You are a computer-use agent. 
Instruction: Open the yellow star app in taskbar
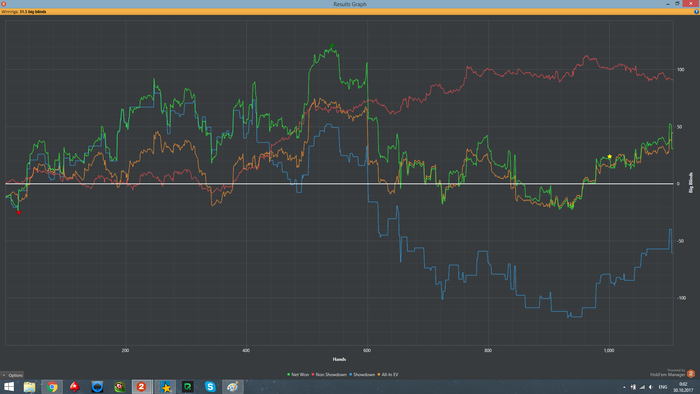pos(165,387)
